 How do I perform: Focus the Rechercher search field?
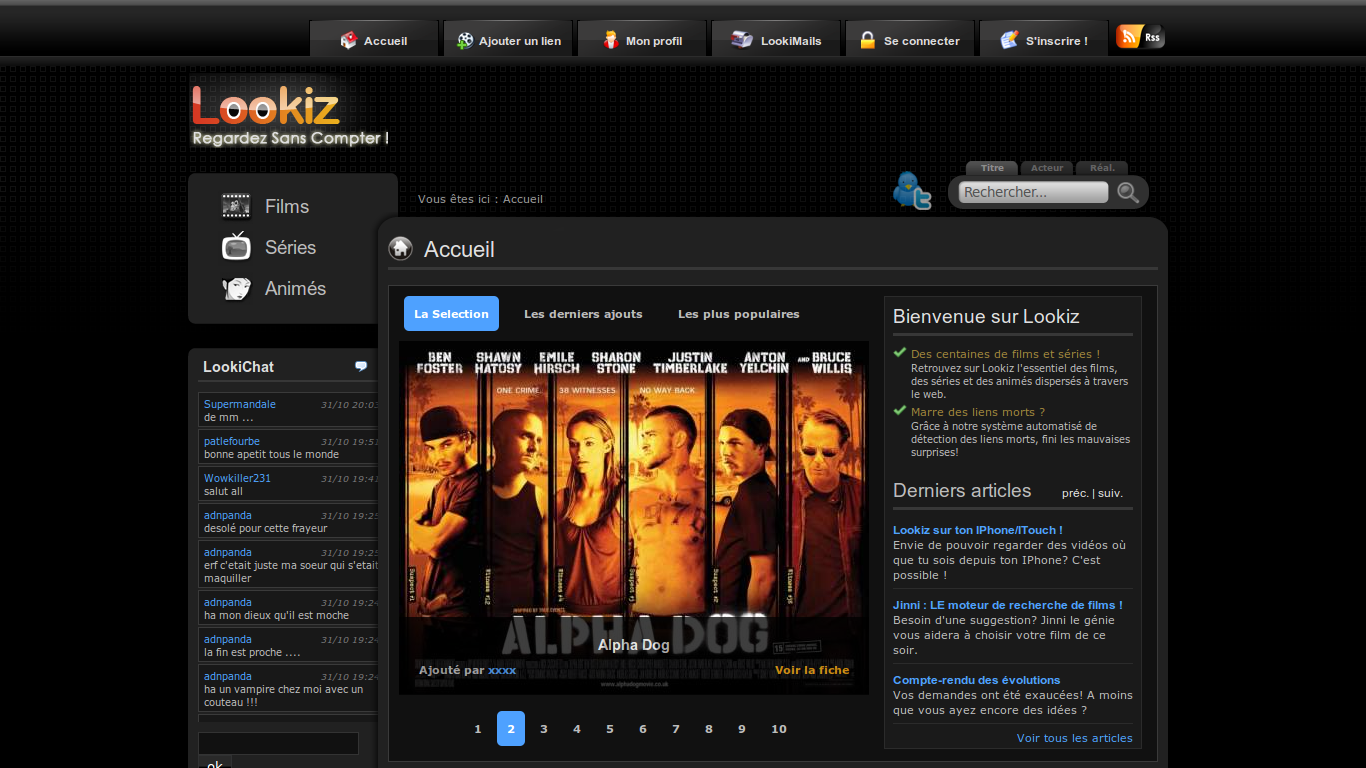pyautogui.click(x=1034, y=192)
